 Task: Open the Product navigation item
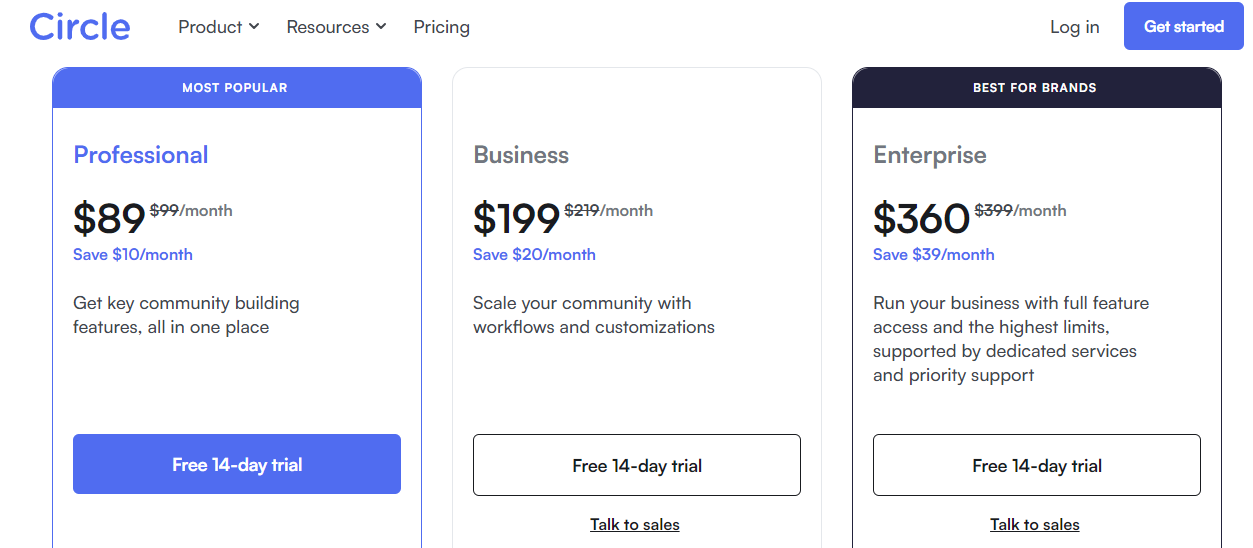tap(219, 27)
